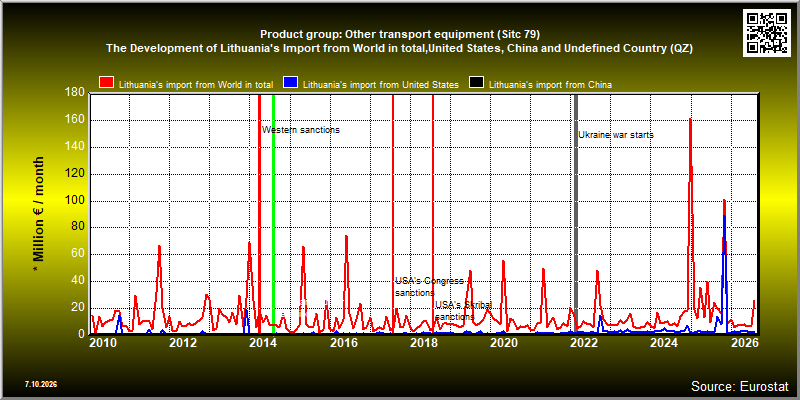Click the QR code in the corner
Screen dimensions: 800x400
[766, 32]
